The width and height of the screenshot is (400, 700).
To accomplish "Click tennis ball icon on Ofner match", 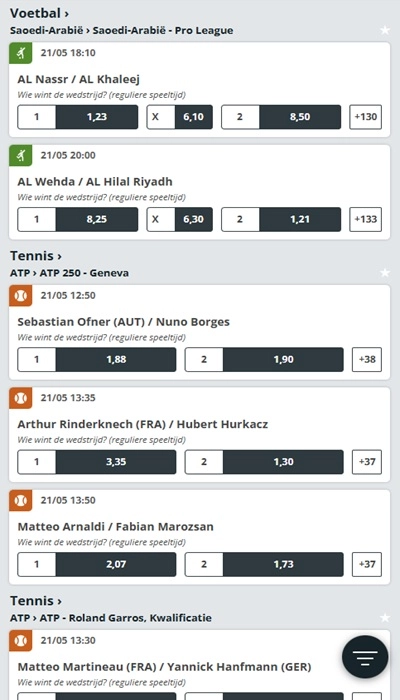I will 21,296.
